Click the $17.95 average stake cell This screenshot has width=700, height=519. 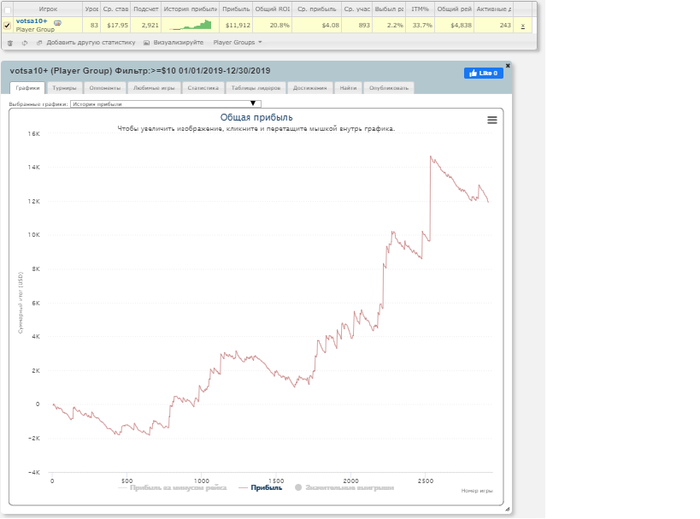[x=117, y=25]
